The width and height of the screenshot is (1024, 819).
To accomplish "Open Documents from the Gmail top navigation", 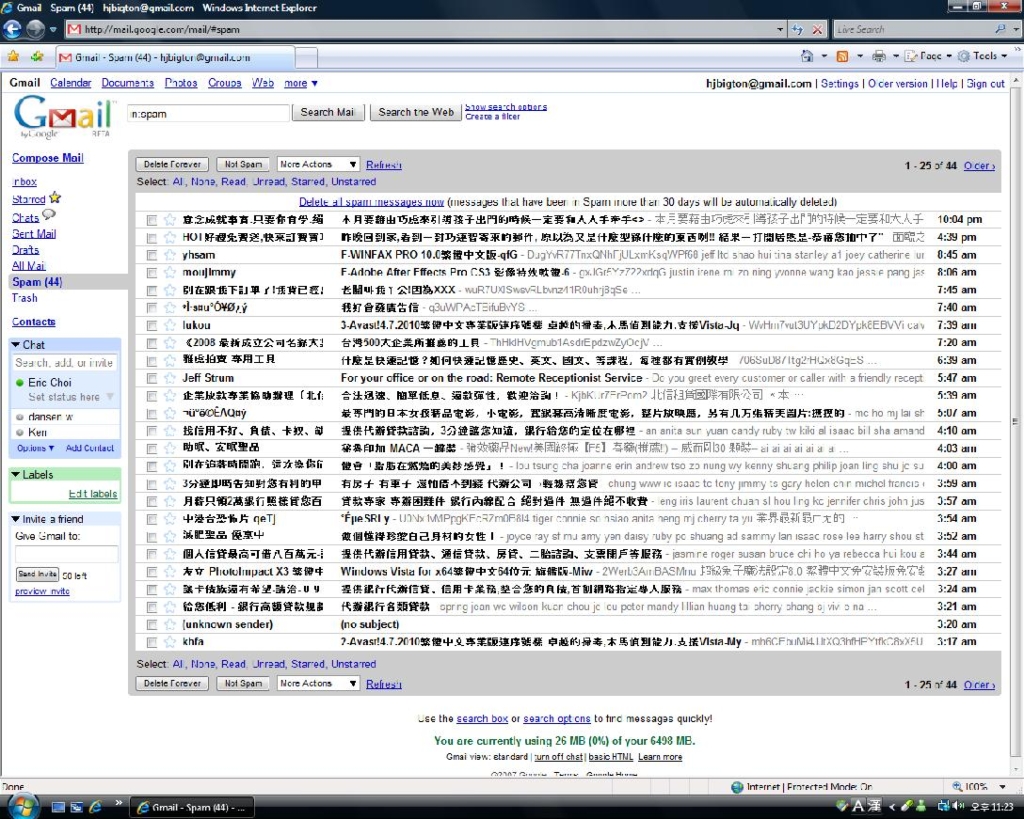I will 127,83.
